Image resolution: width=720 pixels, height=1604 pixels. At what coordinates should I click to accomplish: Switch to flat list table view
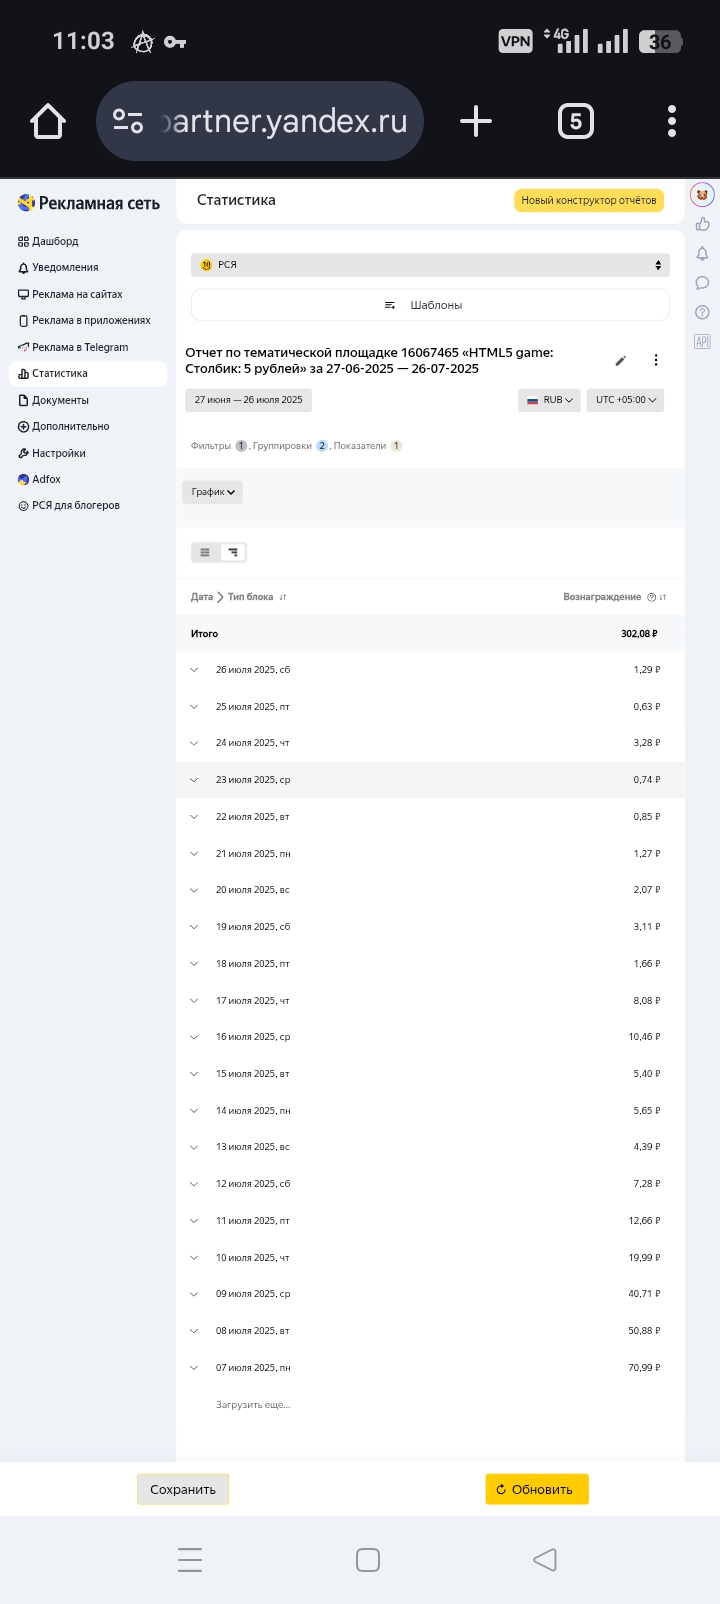coord(205,552)
